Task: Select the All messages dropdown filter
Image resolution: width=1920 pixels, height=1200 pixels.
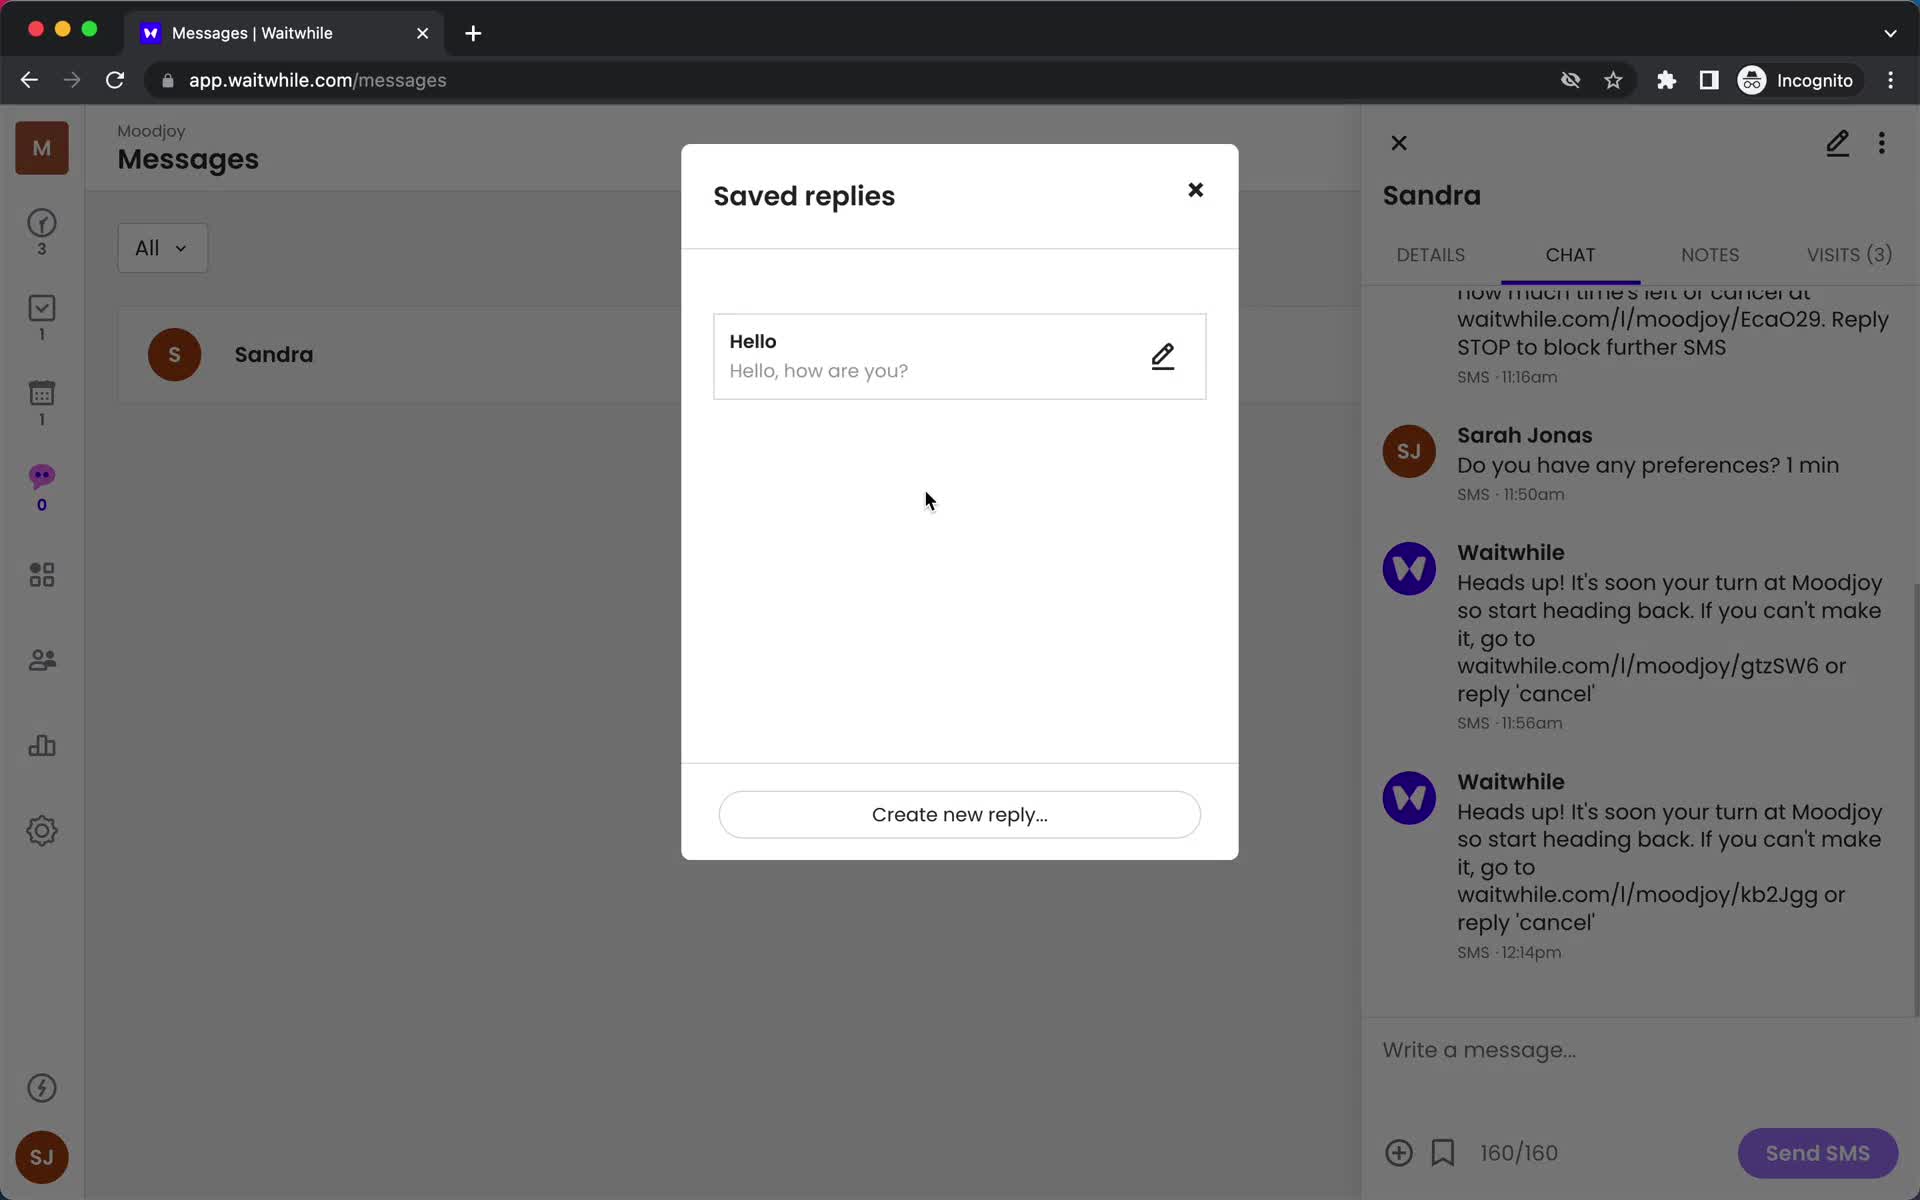Action: [x=159, y=247]
